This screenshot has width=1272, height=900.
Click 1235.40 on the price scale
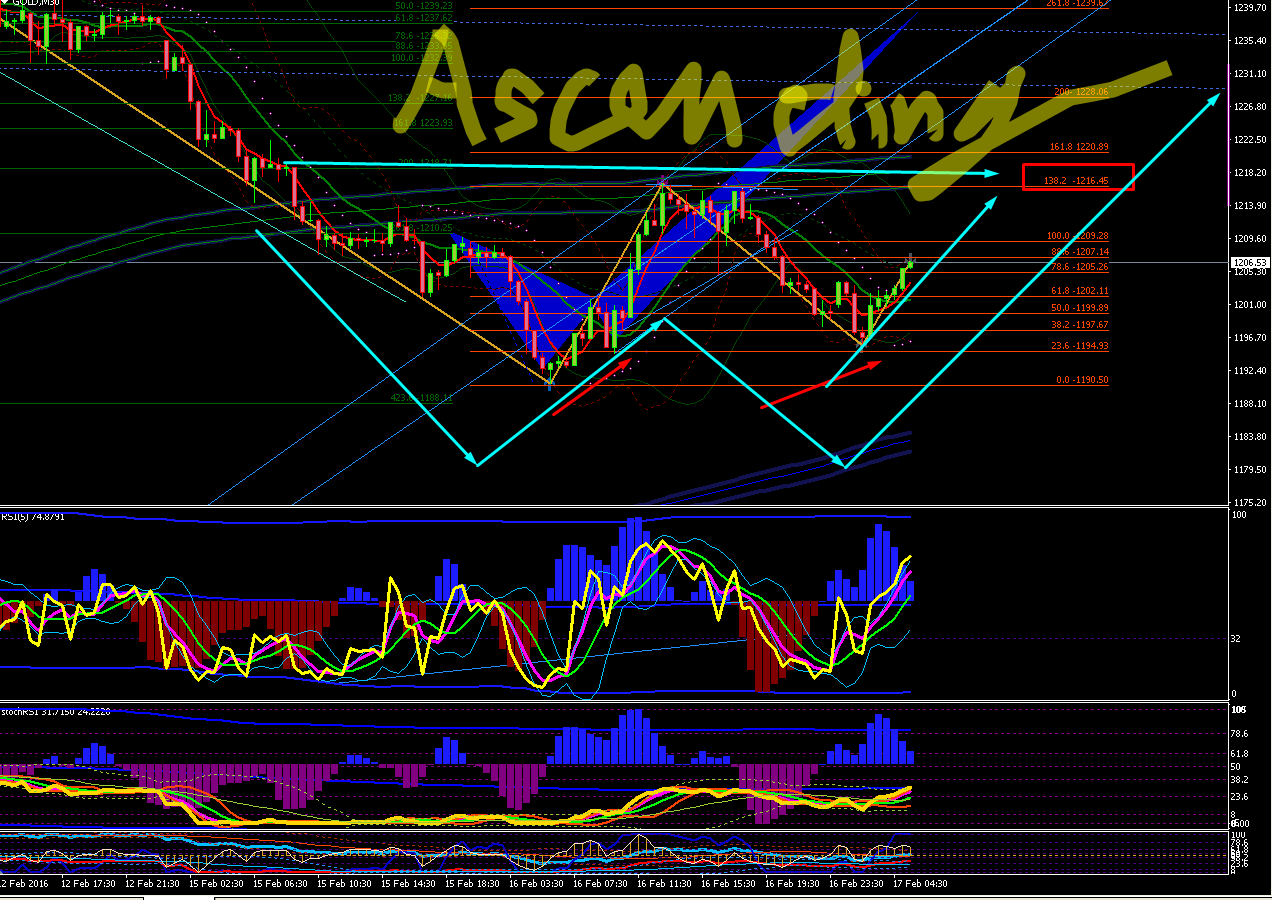tap(1249, 41)
